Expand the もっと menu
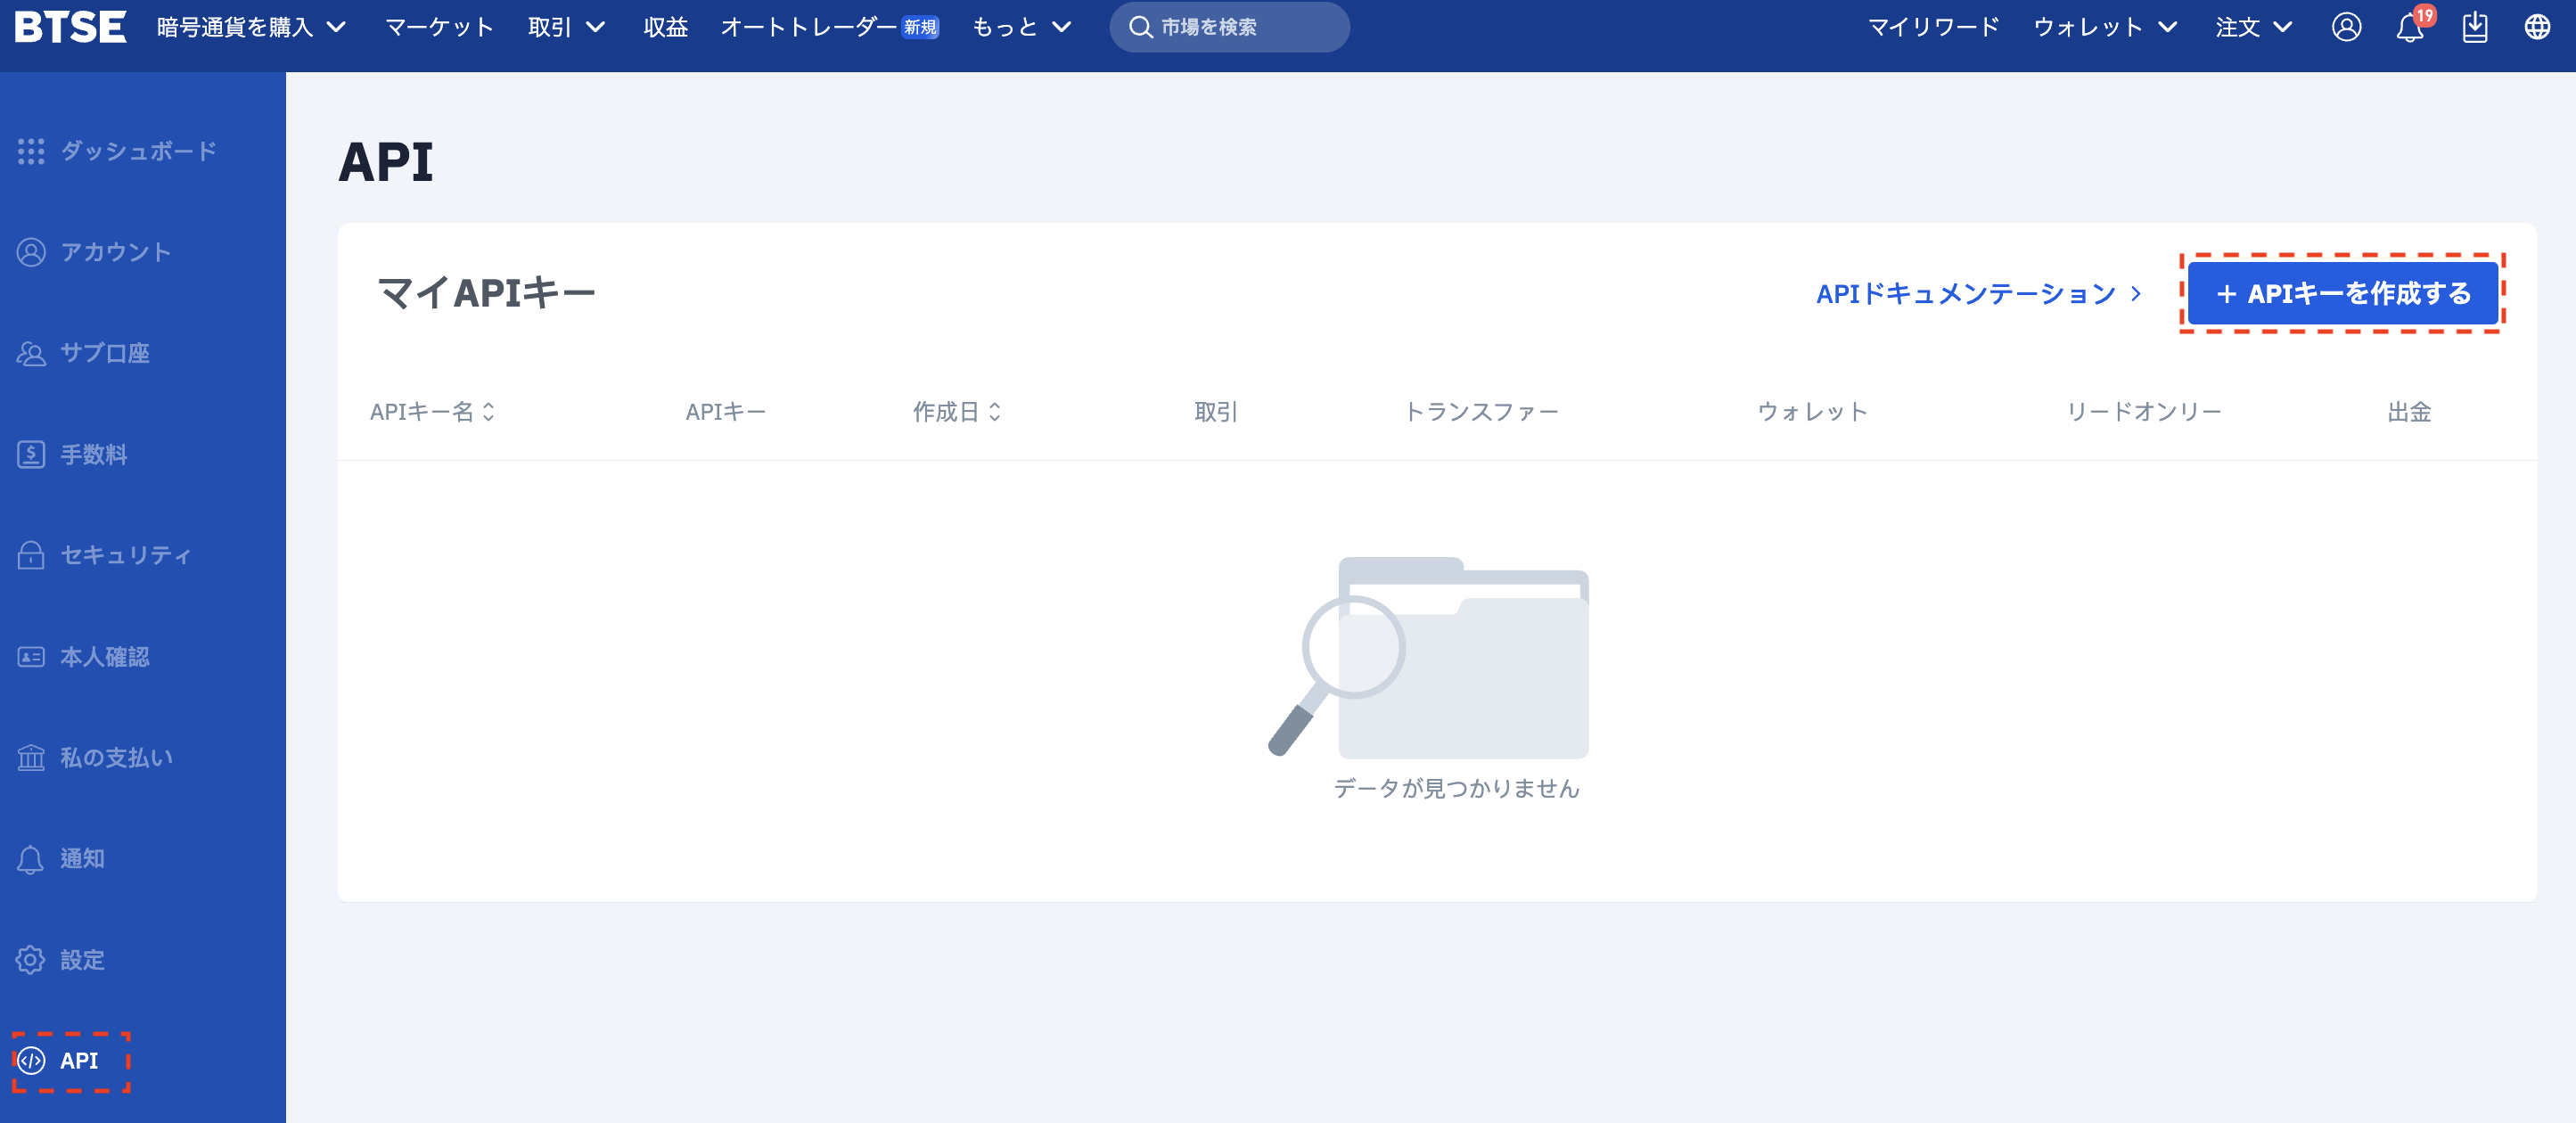The image size is (2576, 1123). click(1021, 27)
